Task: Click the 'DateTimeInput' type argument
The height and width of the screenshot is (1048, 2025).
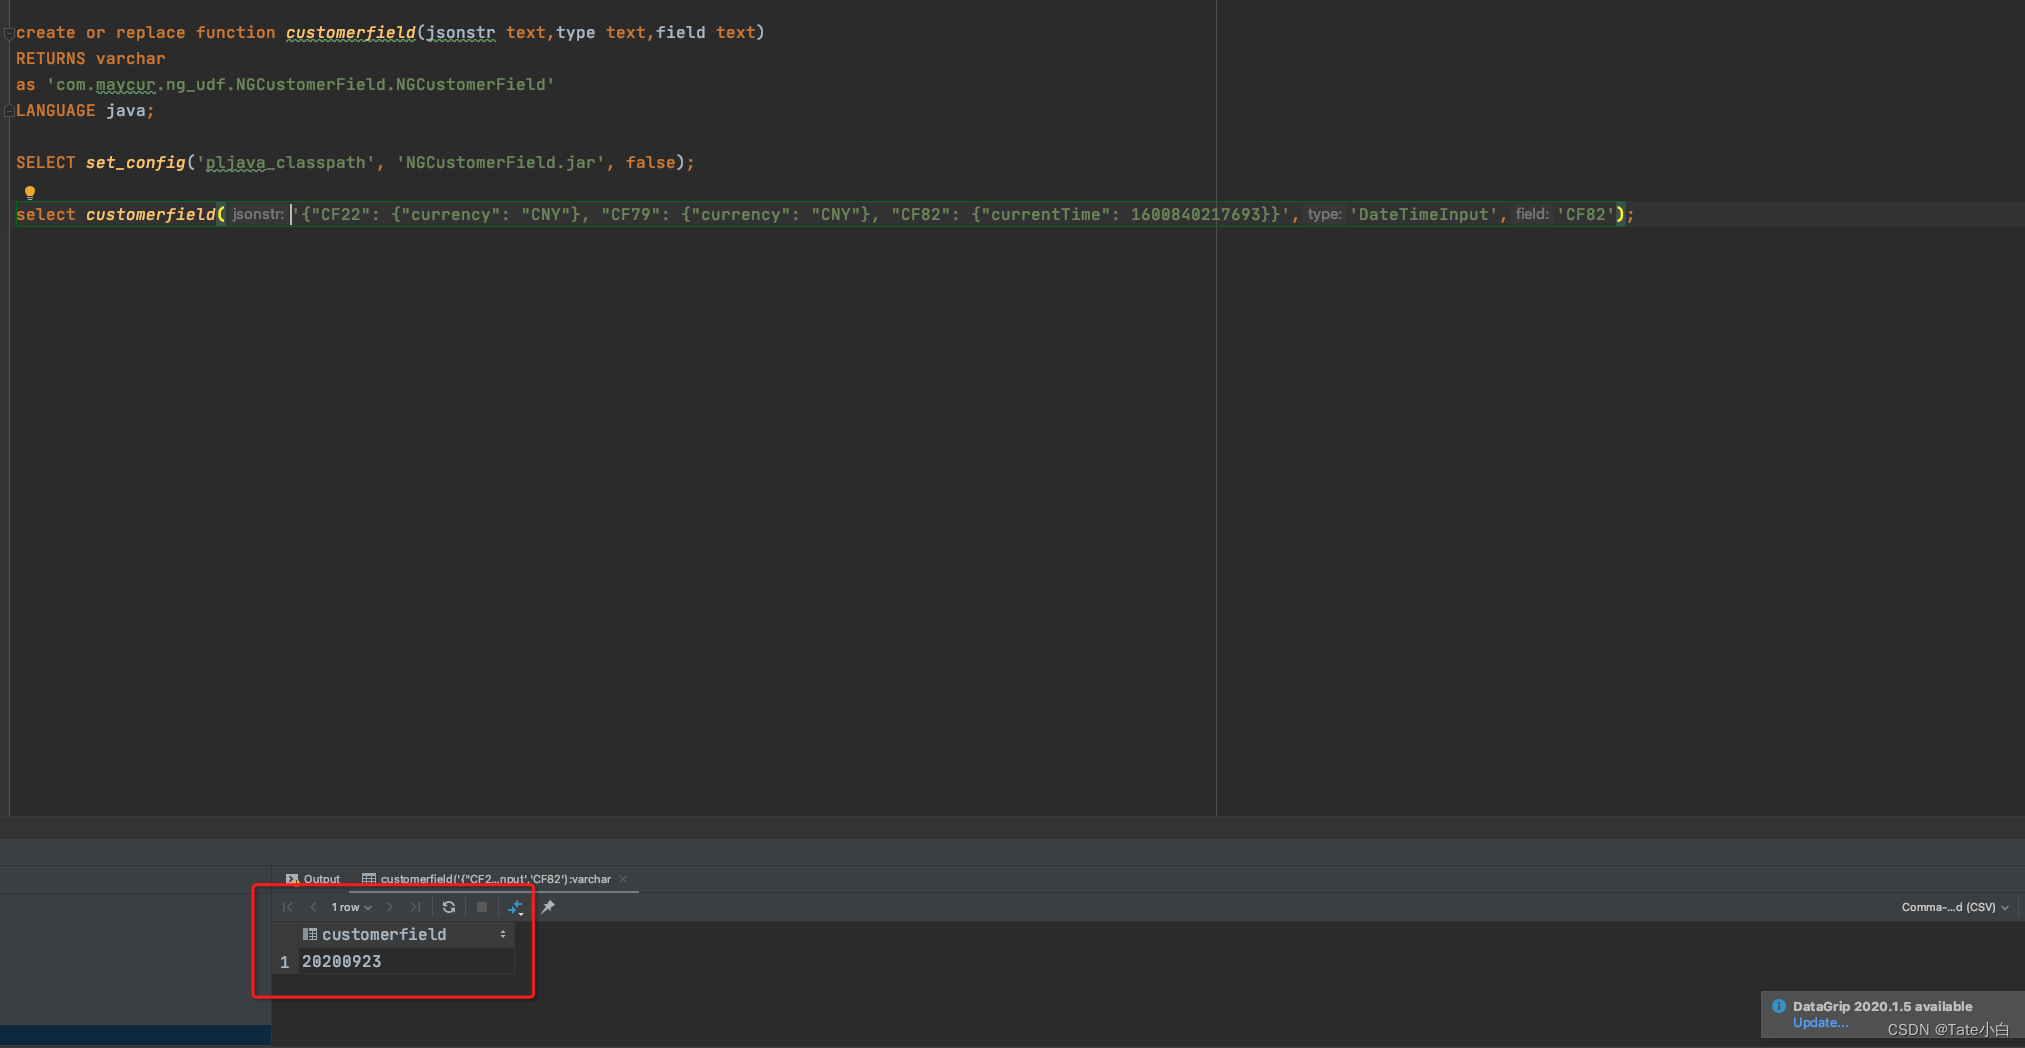Action: coord(1424,215)
